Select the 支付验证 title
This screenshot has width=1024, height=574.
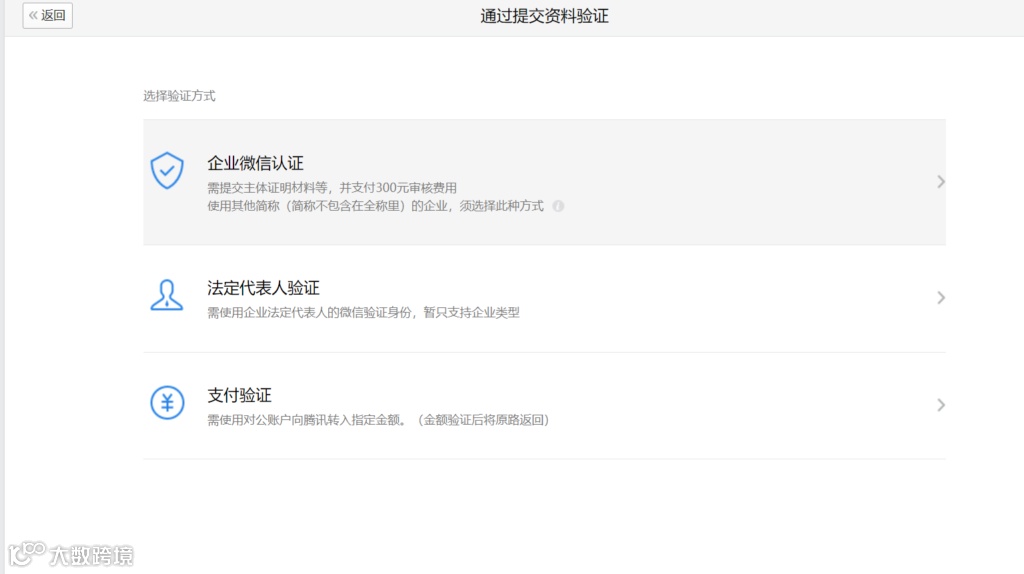tap(239, 395)
